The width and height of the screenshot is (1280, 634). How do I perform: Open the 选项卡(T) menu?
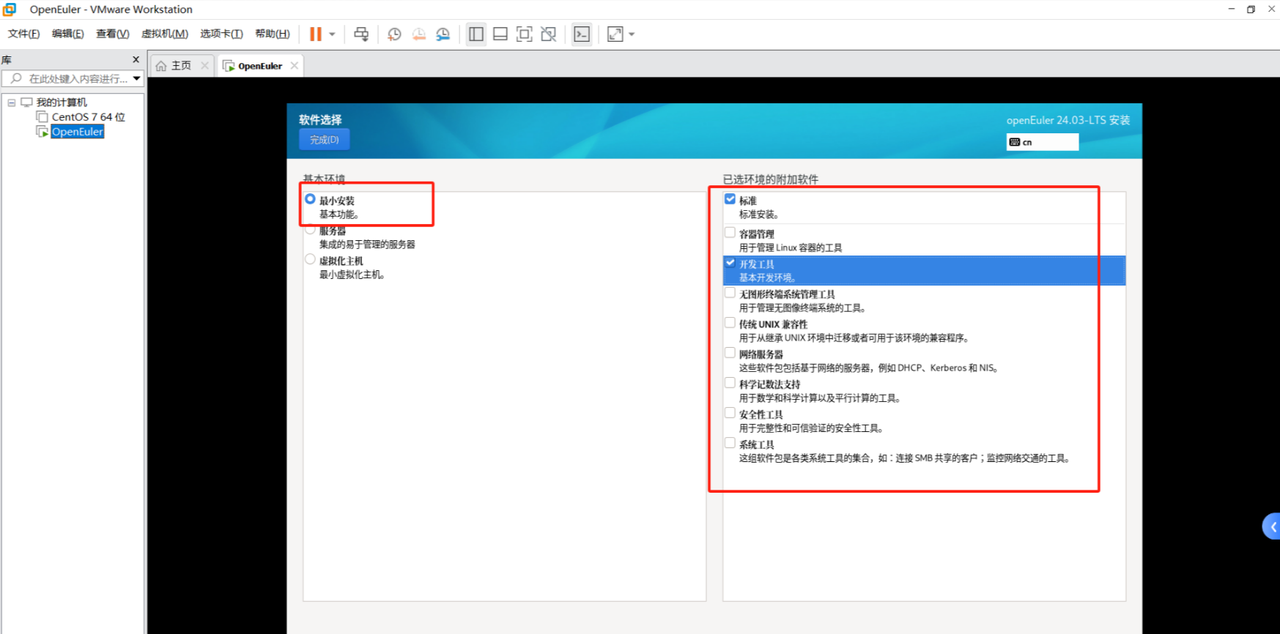click(x=221, y=34)
